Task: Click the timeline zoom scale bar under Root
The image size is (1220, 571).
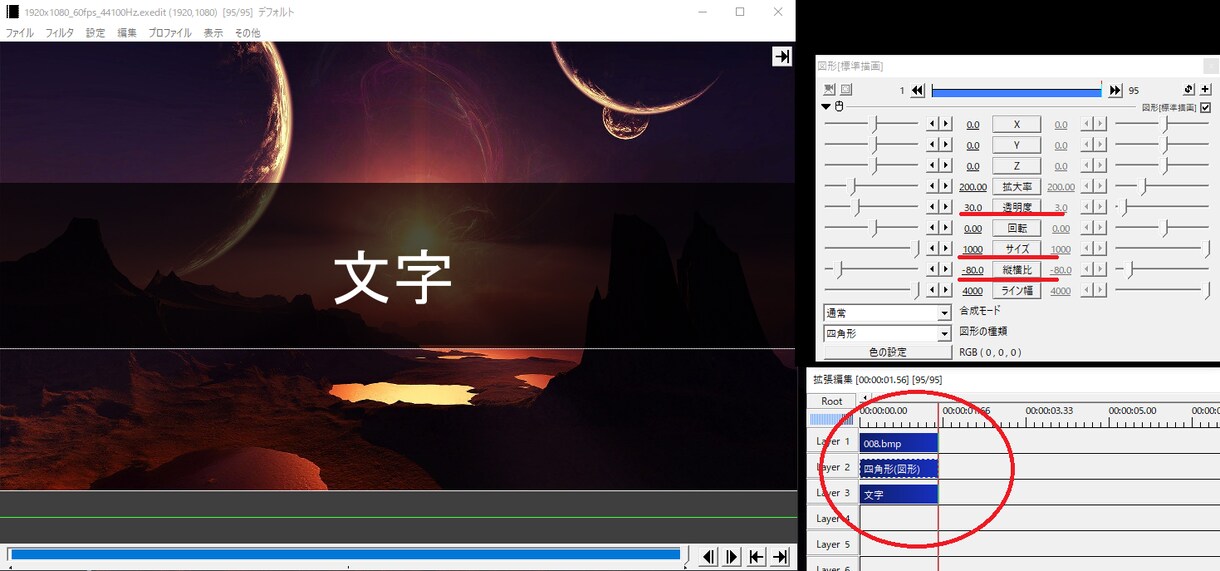Action: [832, 419]
